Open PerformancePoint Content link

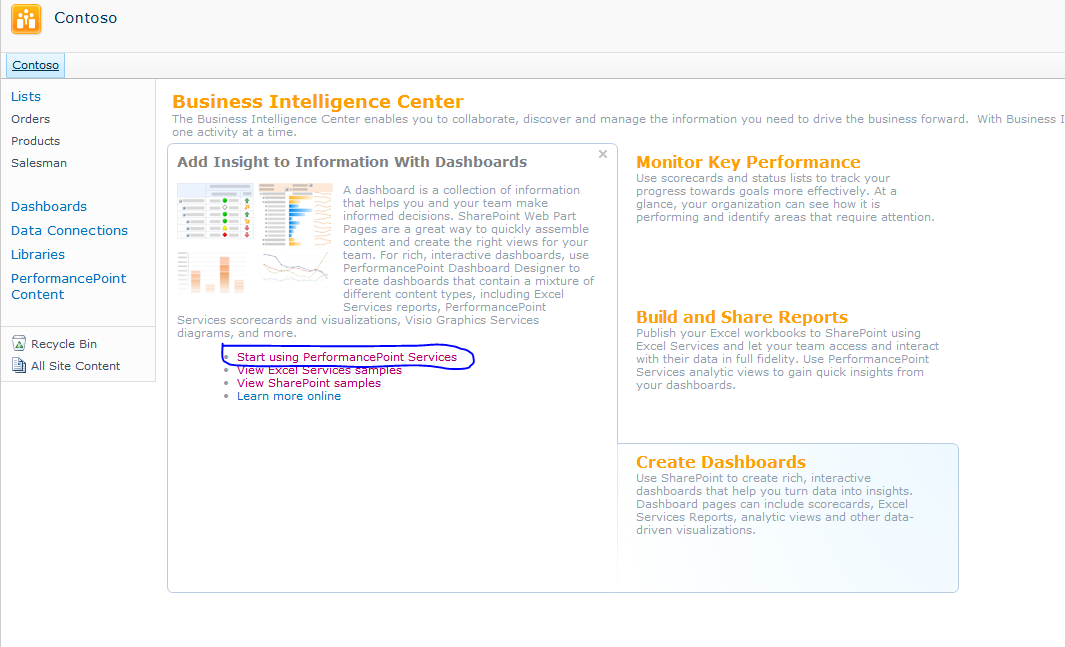[68, 286]
